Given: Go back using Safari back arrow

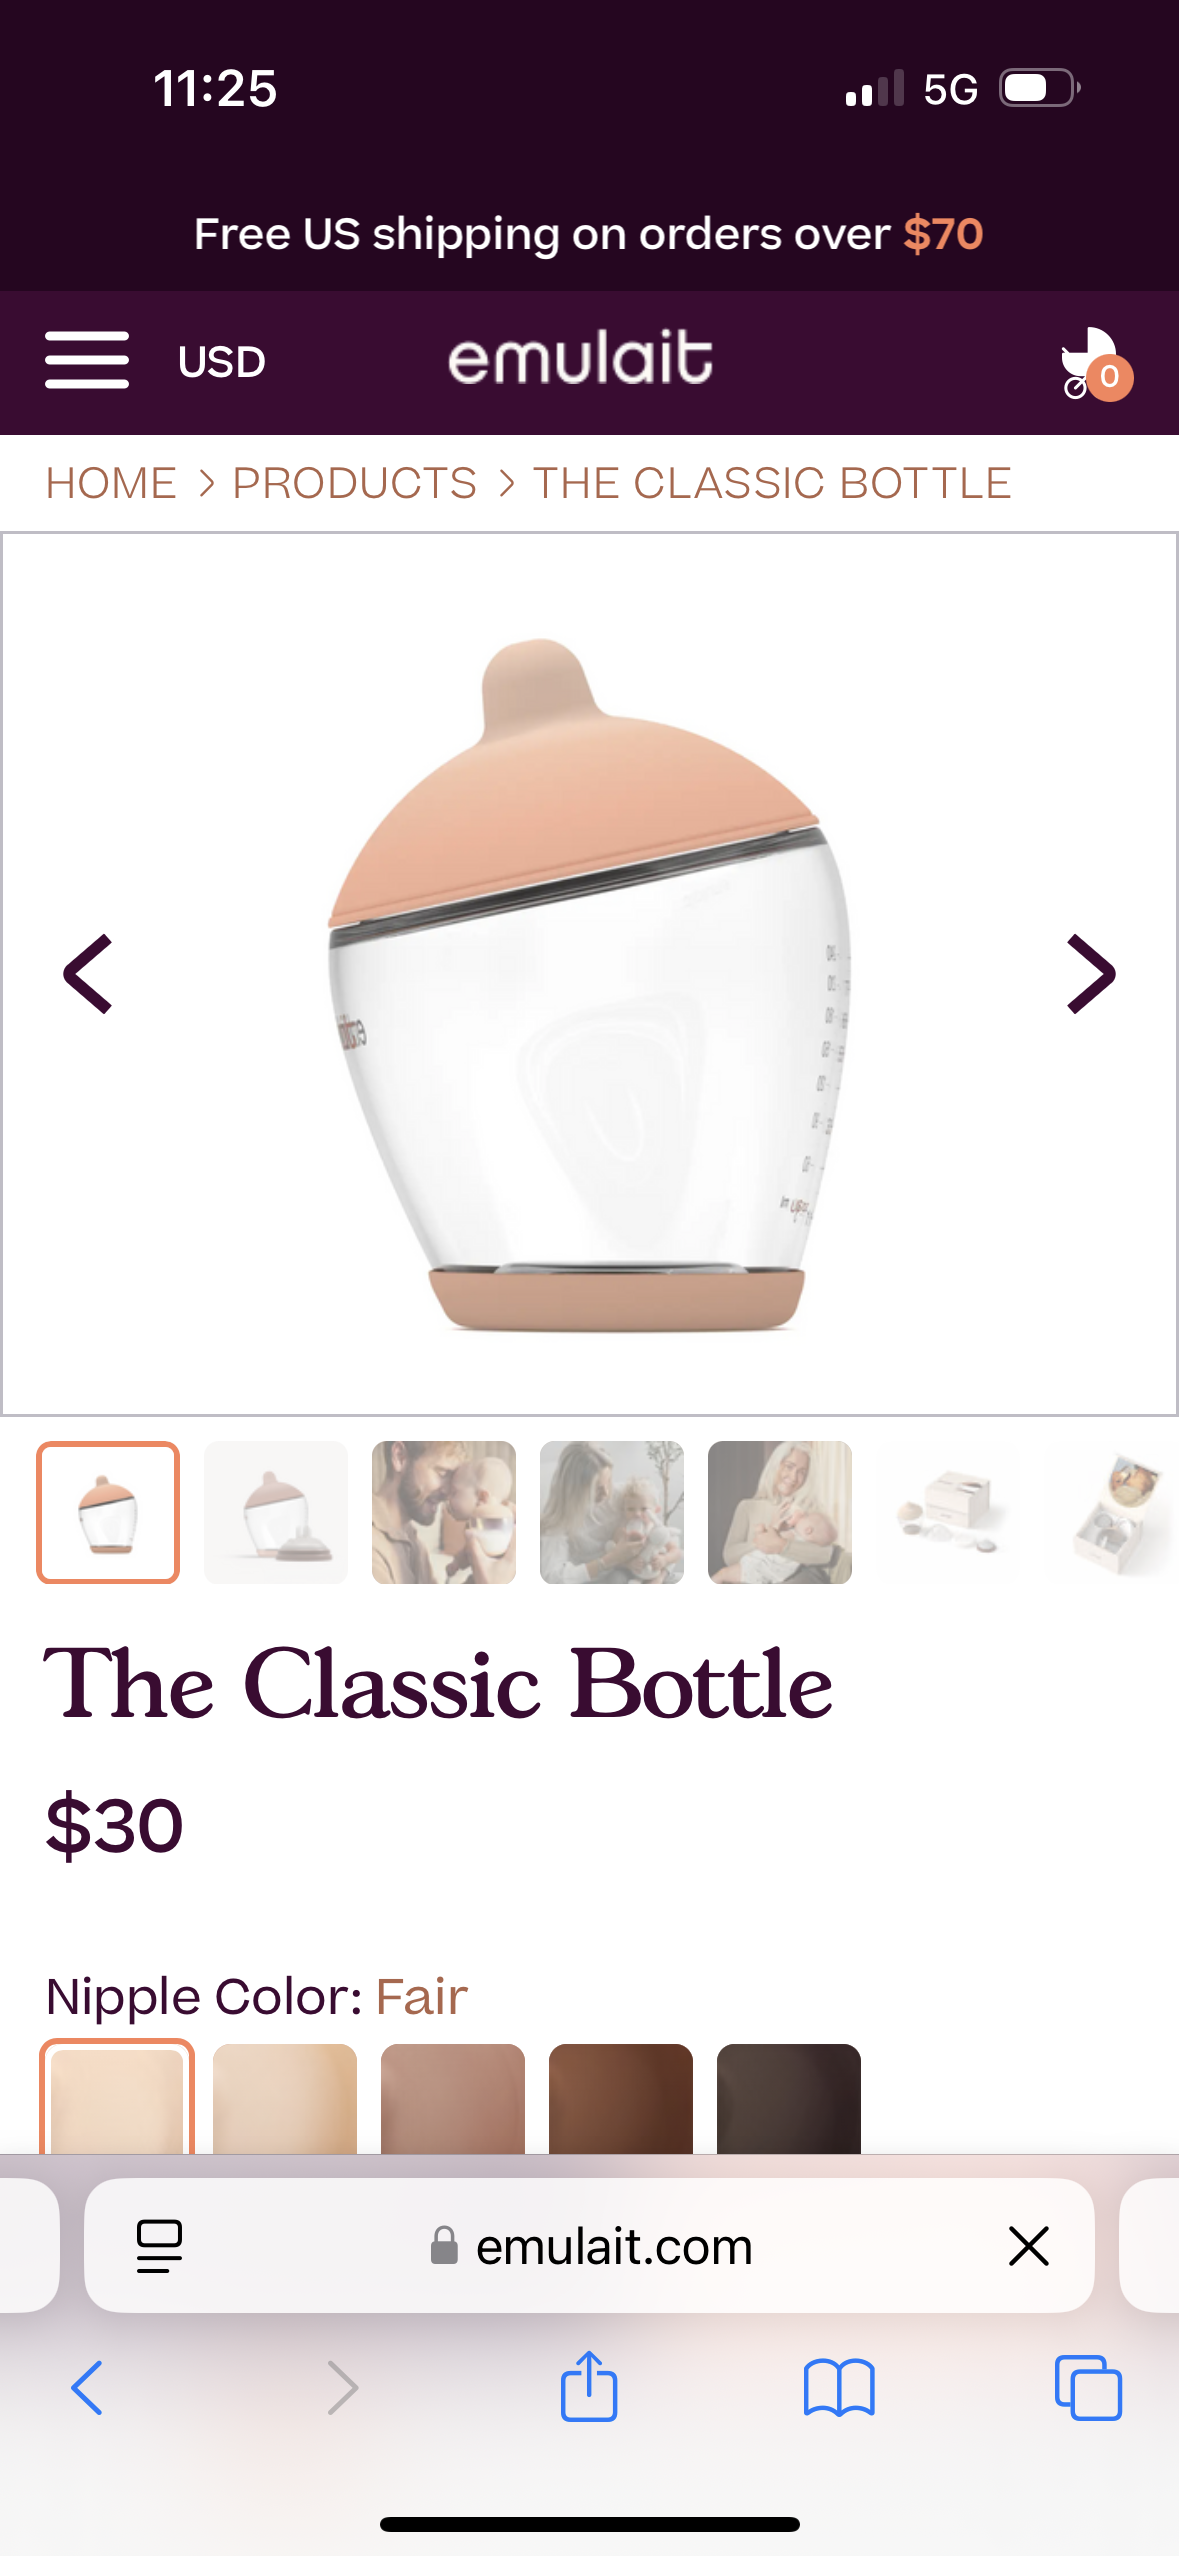Looking at the screenshot, I should click(x=87, y=2388).
